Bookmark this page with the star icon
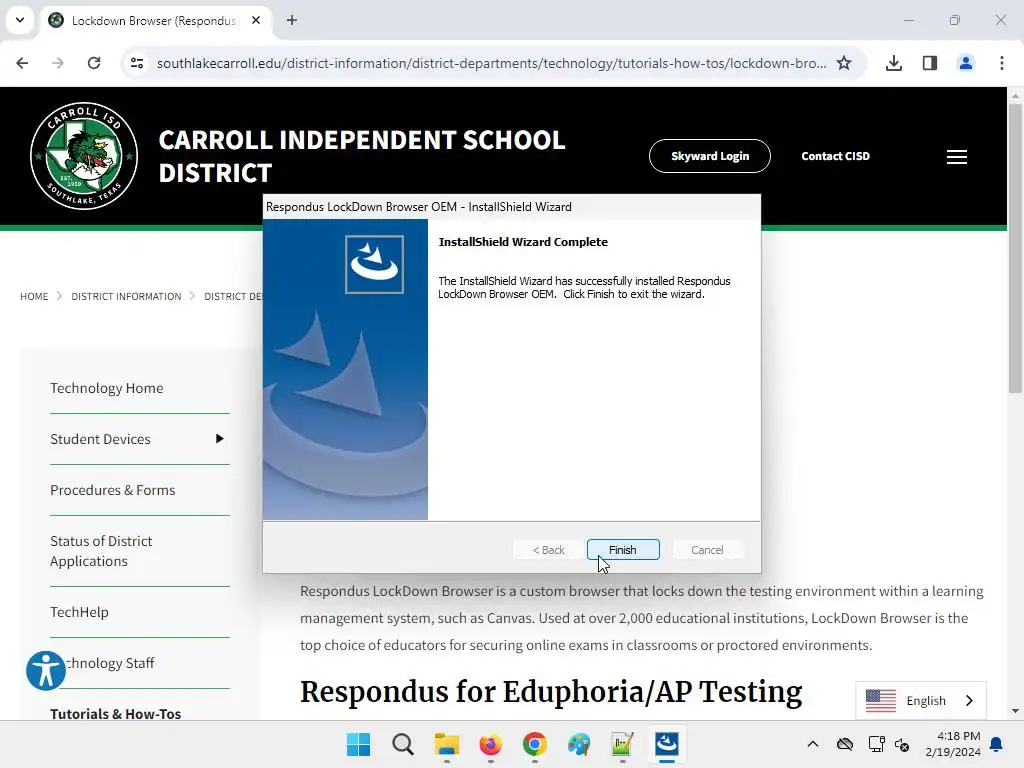 (844, 63)
